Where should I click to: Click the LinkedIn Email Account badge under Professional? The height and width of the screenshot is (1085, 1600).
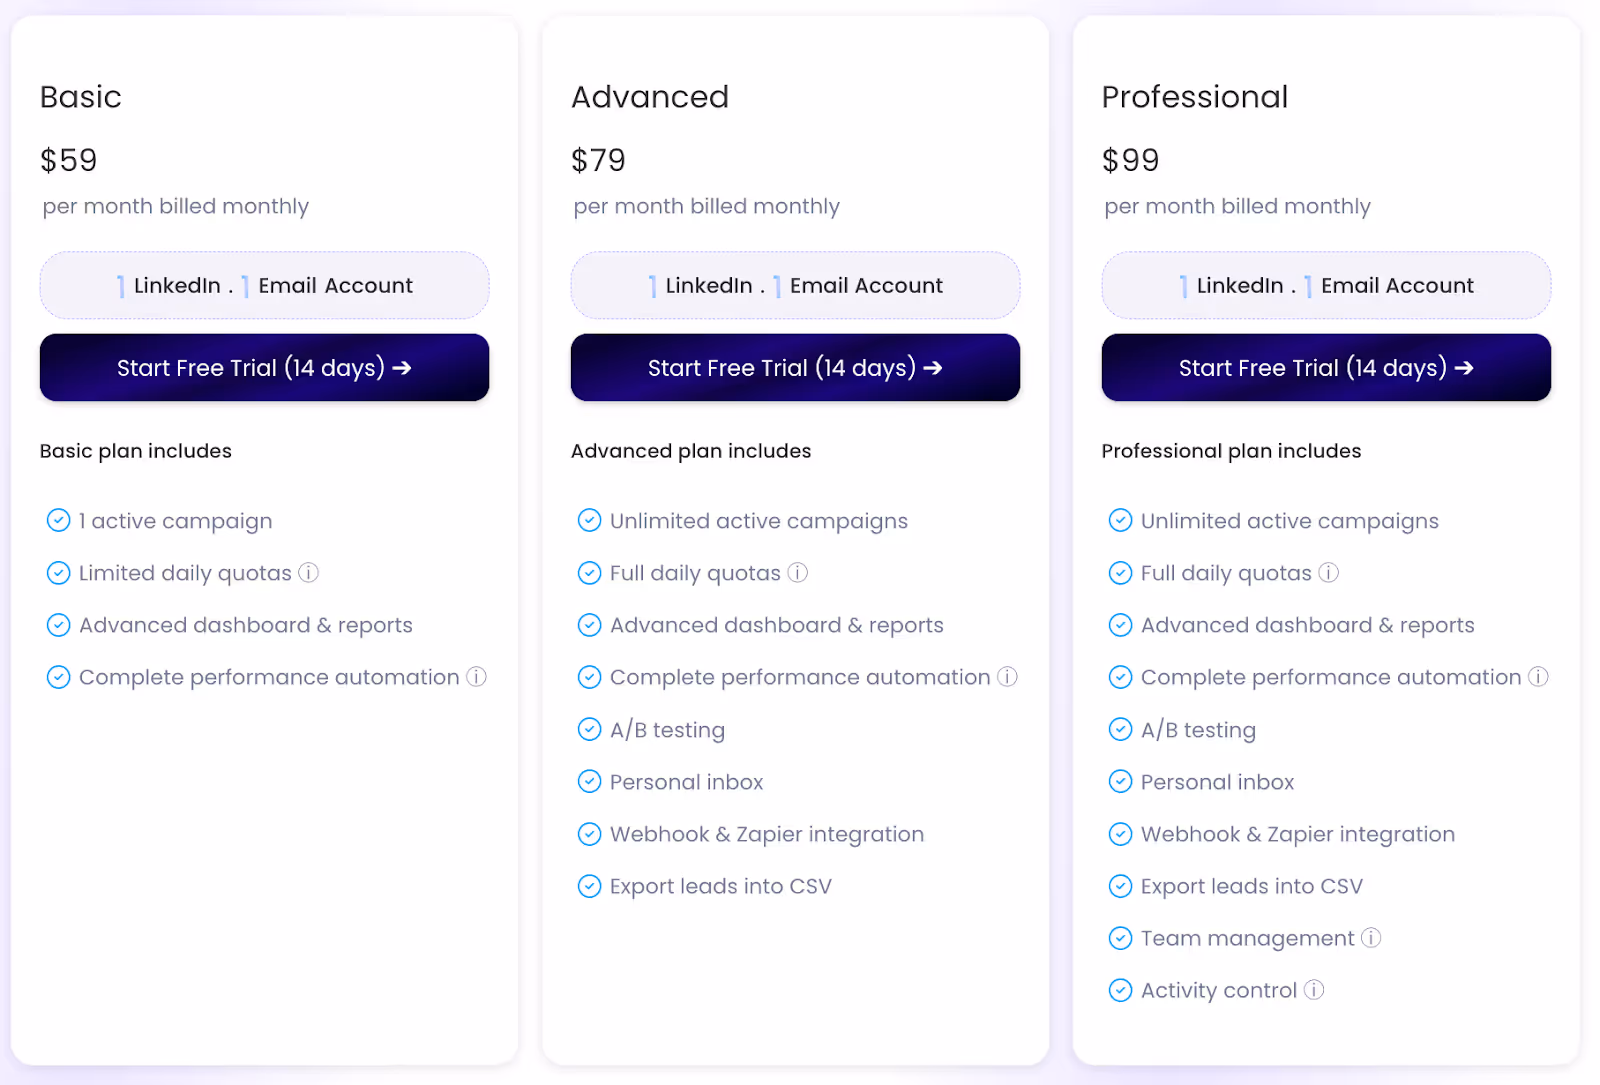[1325, 285]
